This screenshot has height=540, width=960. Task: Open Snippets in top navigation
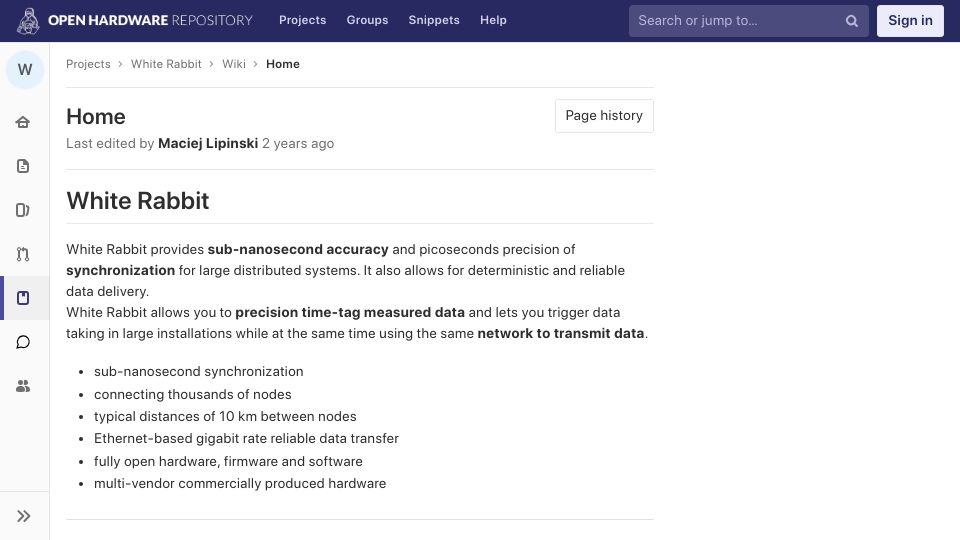coord(434,20)
